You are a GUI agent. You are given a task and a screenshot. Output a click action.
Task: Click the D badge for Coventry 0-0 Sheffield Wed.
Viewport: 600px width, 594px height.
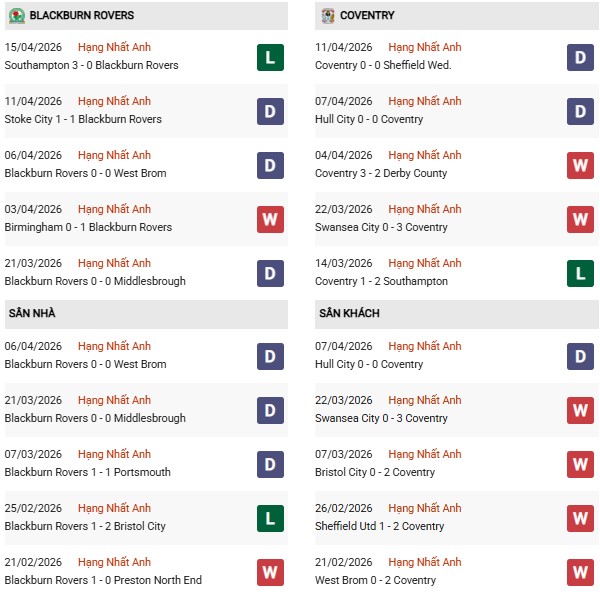(581, 57)
